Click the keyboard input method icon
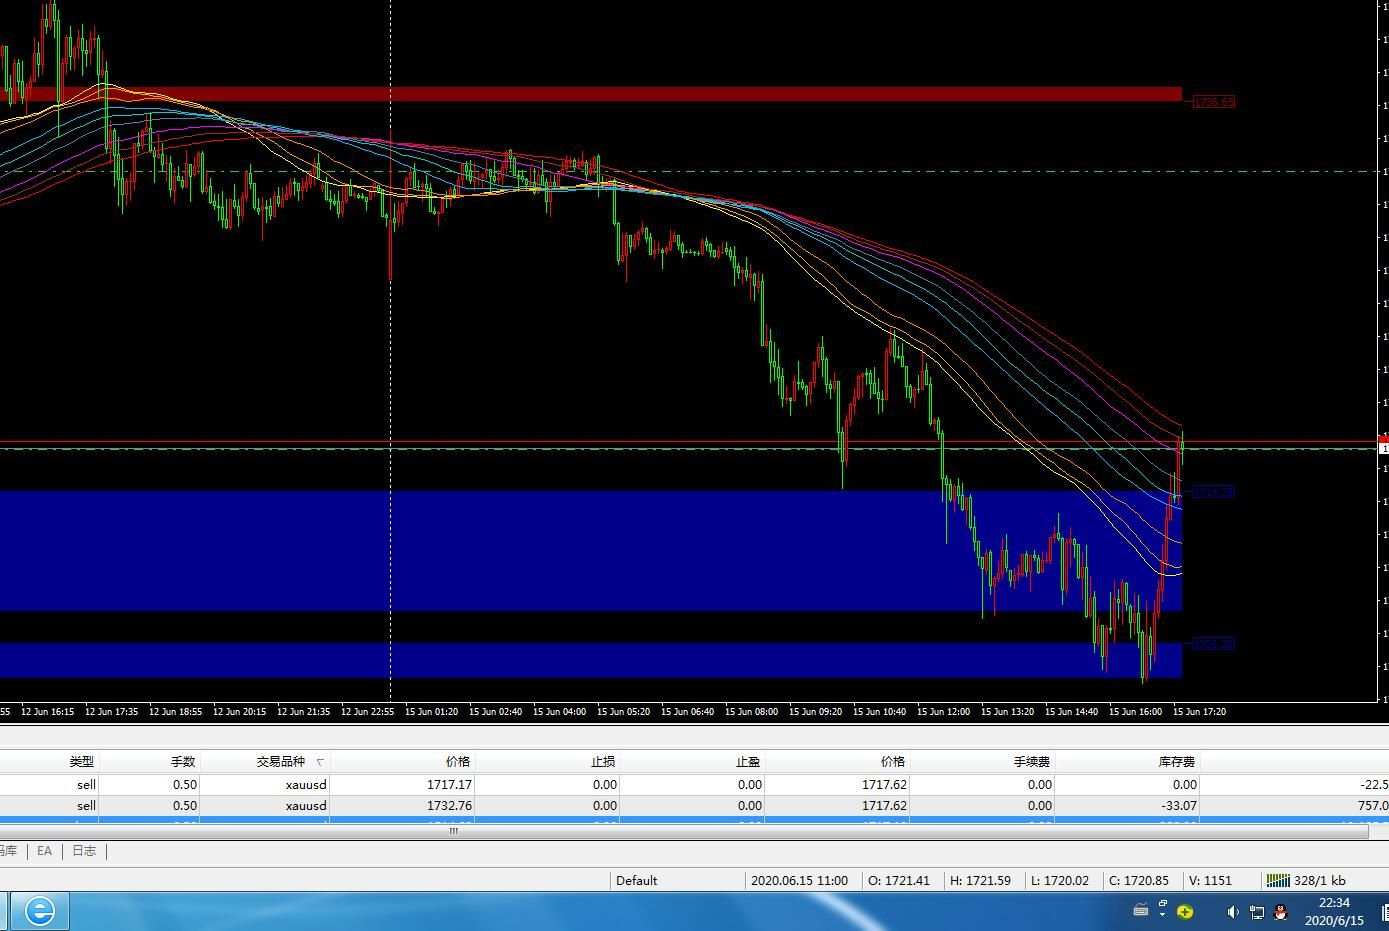This screenshot has width=1389, height=931. coord(1141,910)
